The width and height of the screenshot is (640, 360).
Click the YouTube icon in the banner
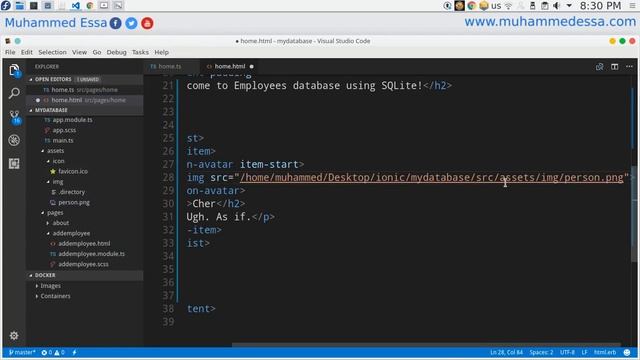coord(147,23)
